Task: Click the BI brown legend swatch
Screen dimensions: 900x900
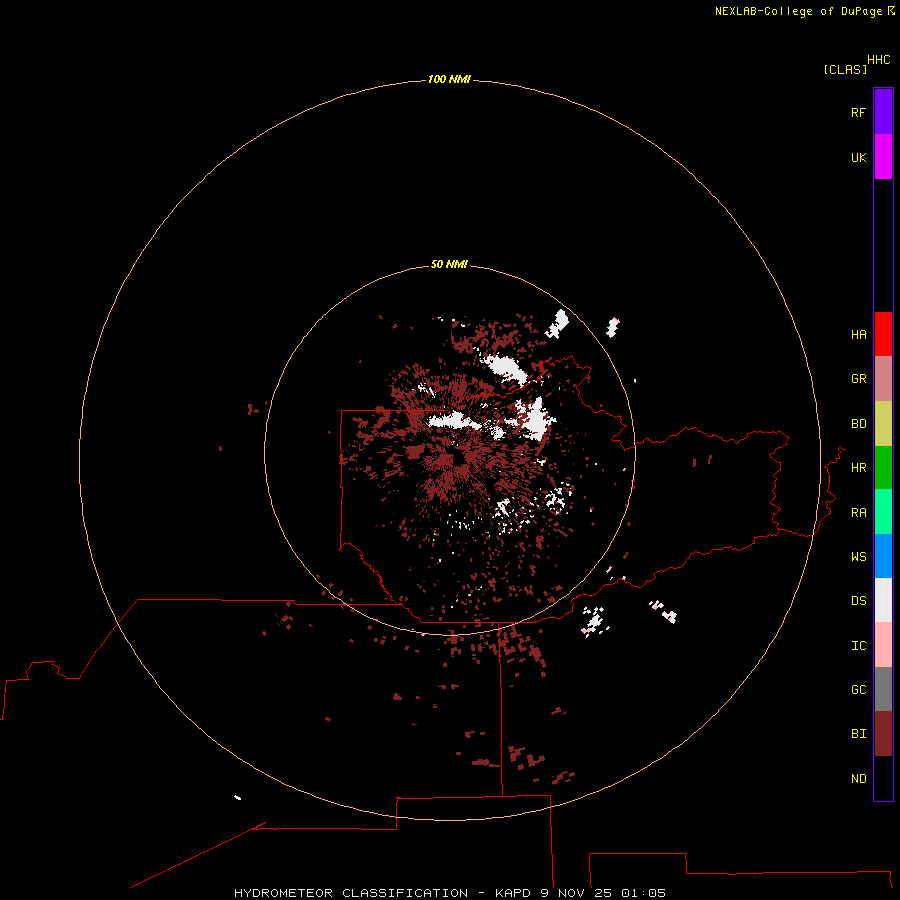Action: (x=883, y=734)
